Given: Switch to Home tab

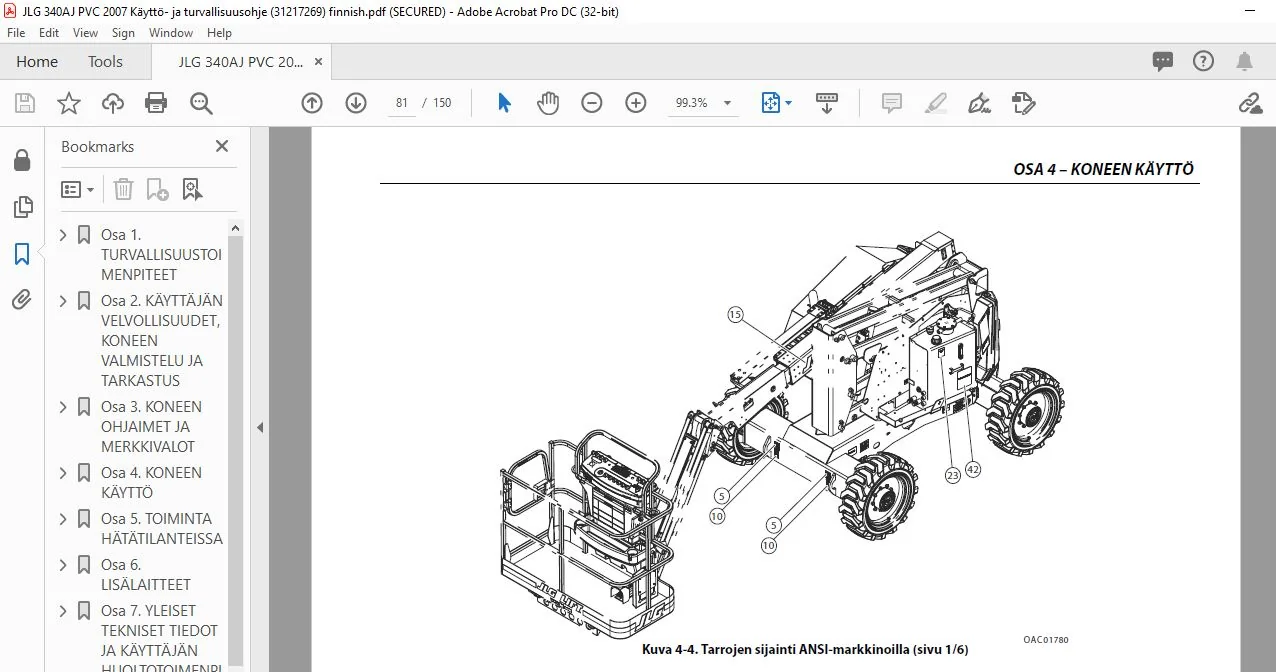Looking at the screenshot, I should (37, 62).
